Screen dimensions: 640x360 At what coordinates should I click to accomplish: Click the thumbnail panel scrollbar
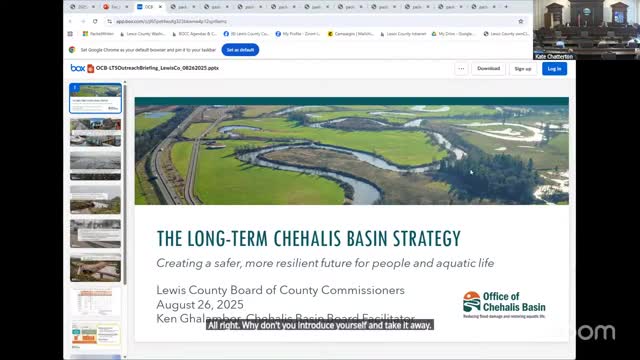[125, 186]
